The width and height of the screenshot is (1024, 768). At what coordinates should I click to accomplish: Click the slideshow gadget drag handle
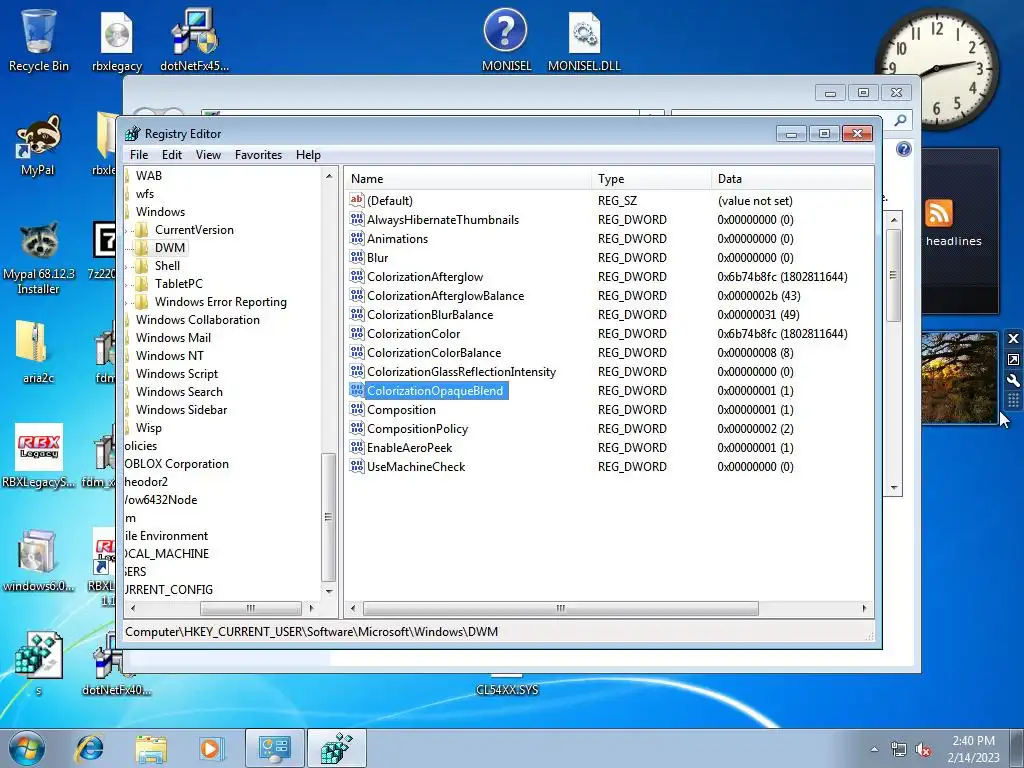(x=1013, y=400)
